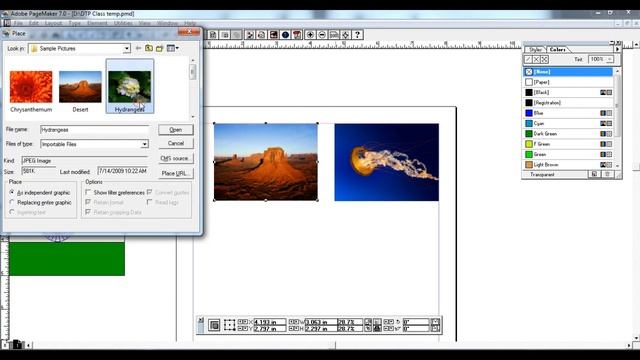
Task: Click the Fit in Window toolbar icon
Action: click(x=346, y=35)
